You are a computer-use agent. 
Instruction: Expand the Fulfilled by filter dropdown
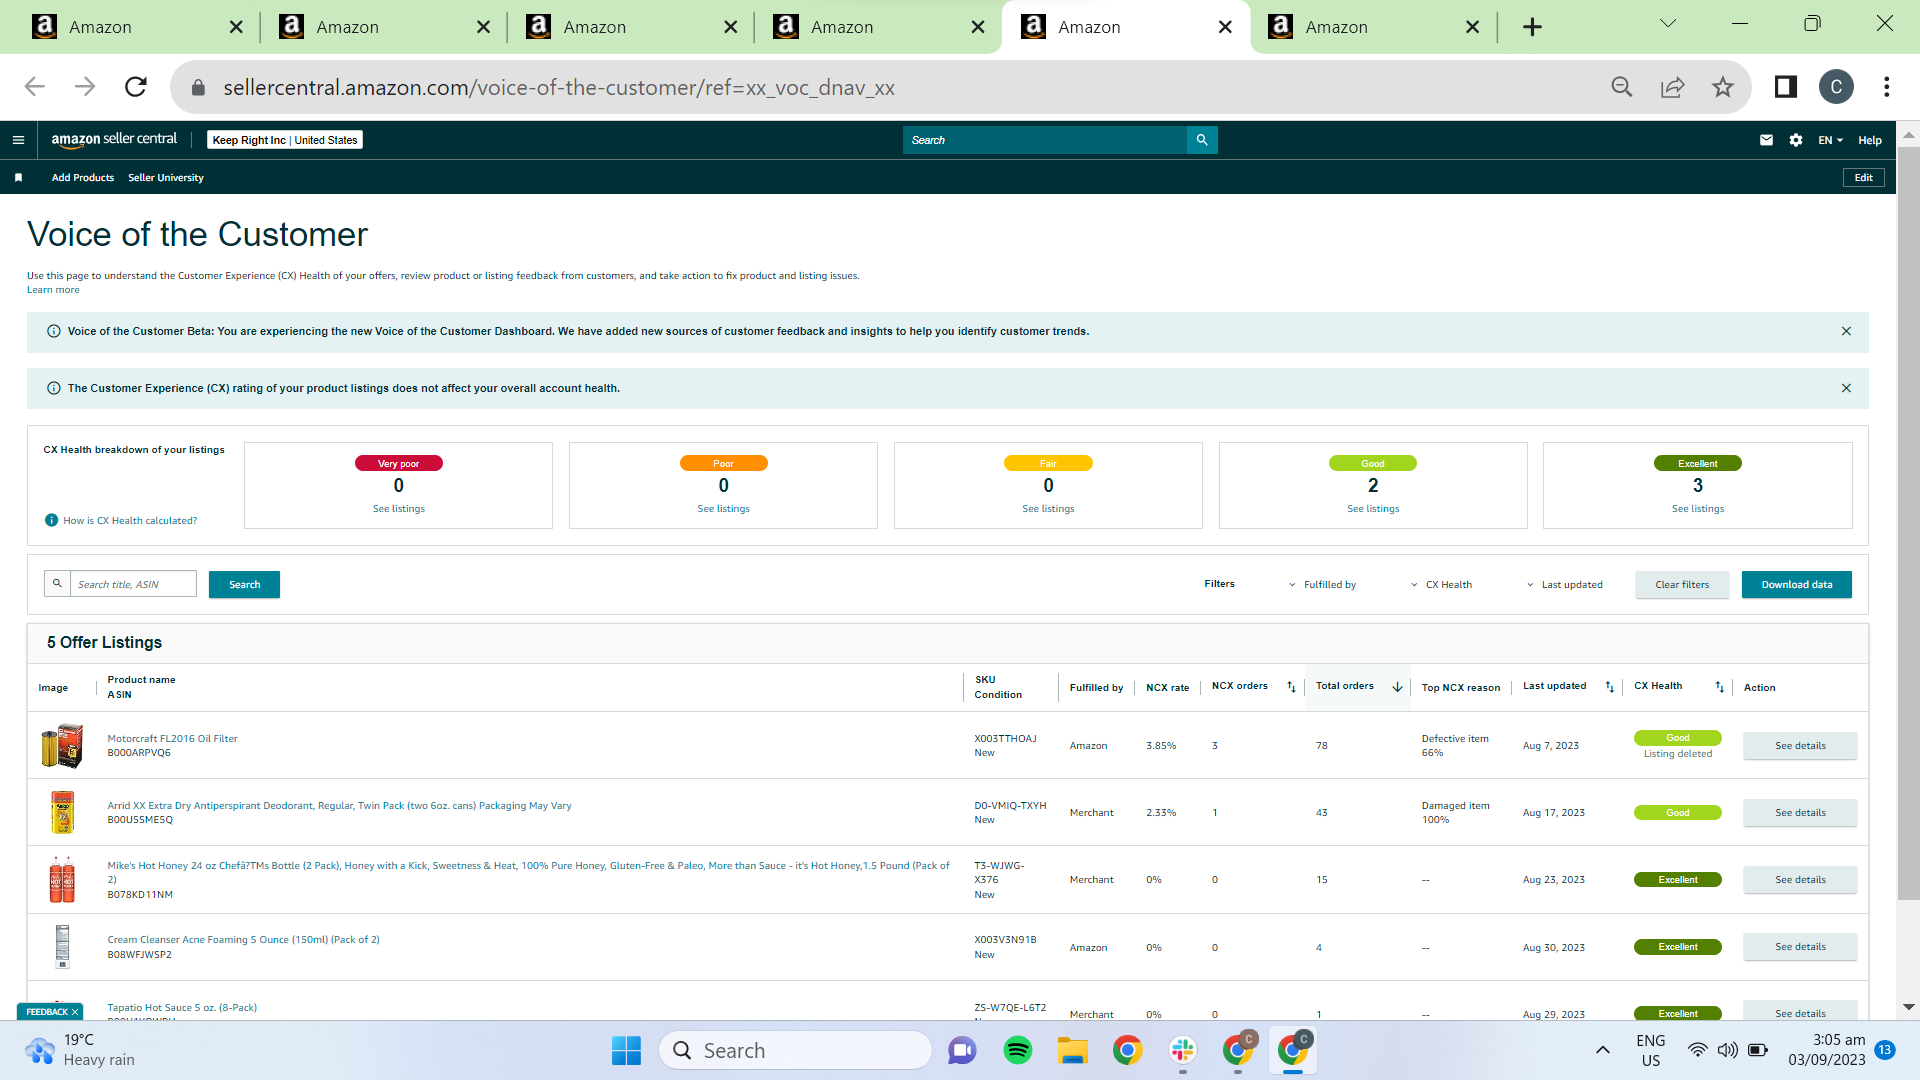[x=1322, y=585]
